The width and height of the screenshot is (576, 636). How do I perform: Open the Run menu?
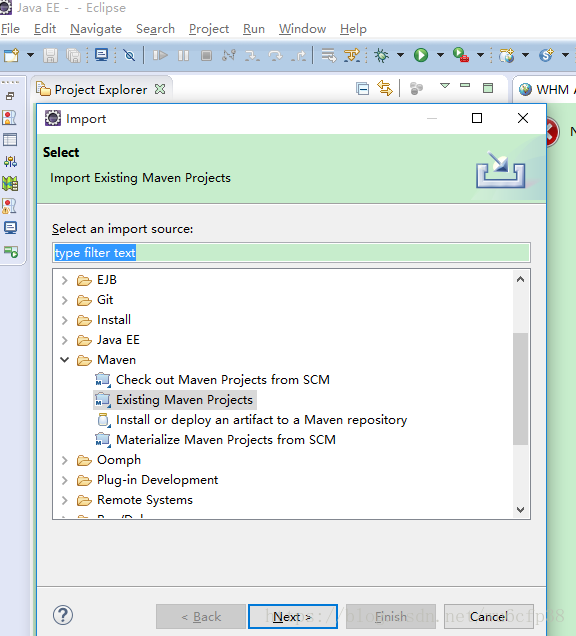254,29
